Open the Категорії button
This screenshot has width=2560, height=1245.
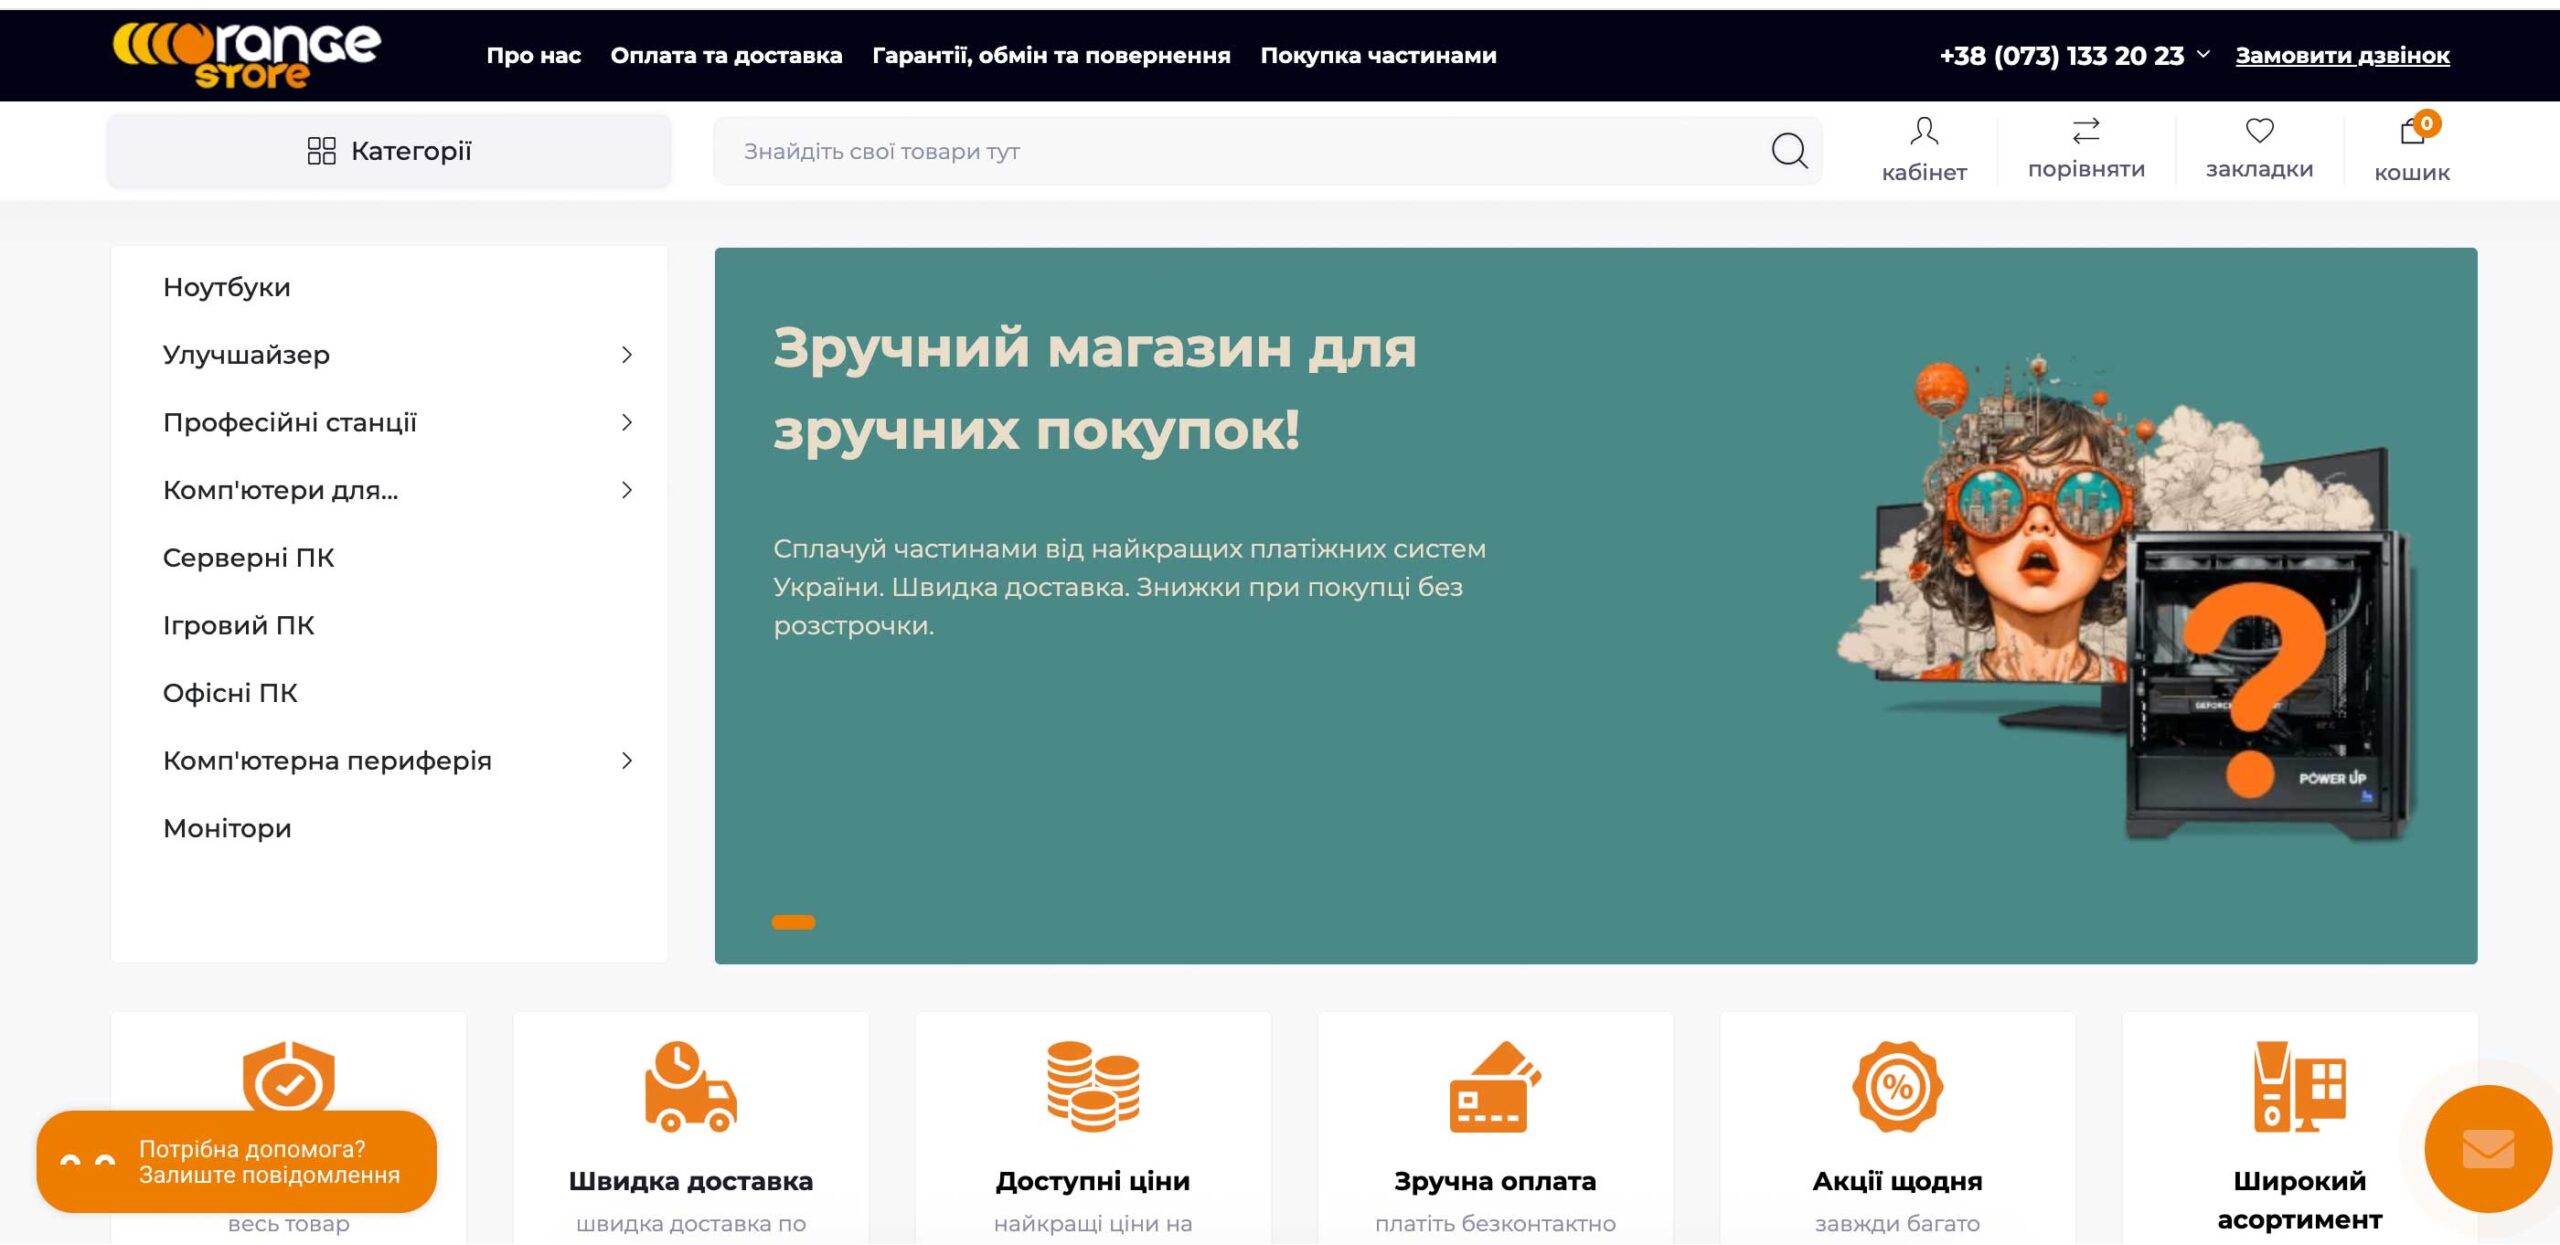point(389,151)
